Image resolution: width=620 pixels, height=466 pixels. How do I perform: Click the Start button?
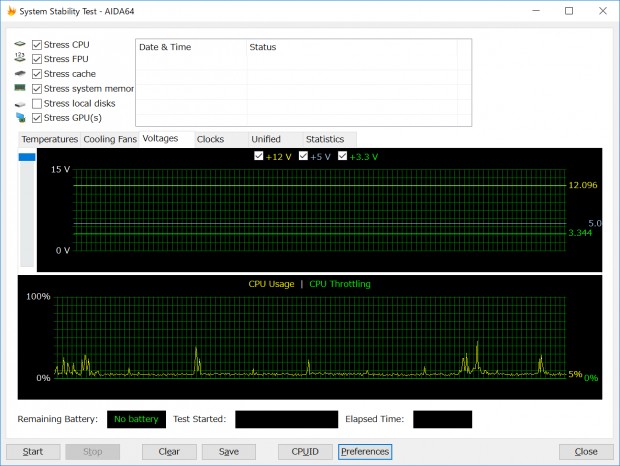tap(33, 451)
